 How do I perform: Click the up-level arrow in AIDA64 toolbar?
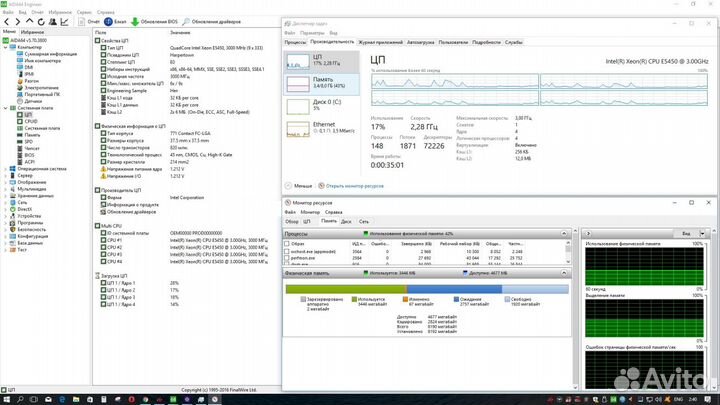click(x=29, y=22)
